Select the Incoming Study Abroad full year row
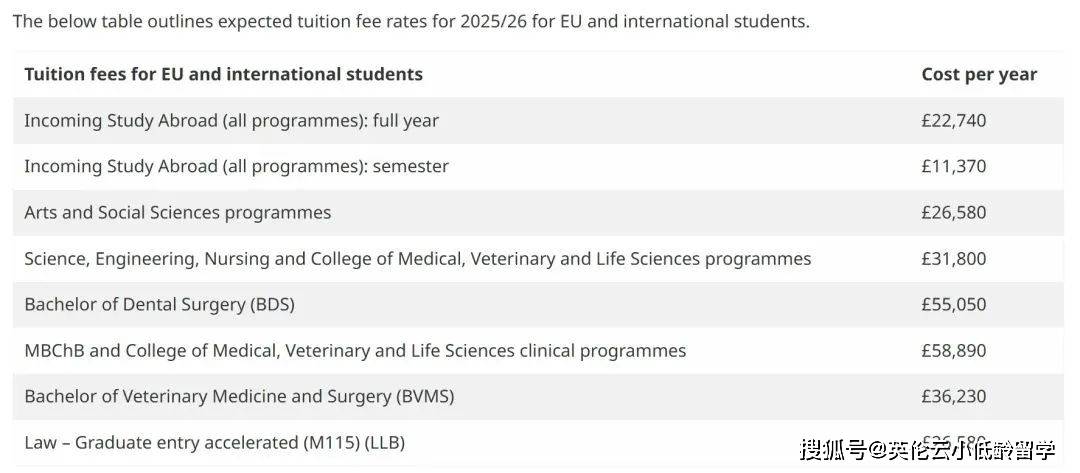The height and width of the screenshot is (473, 1080). click(x=538, y=120)
